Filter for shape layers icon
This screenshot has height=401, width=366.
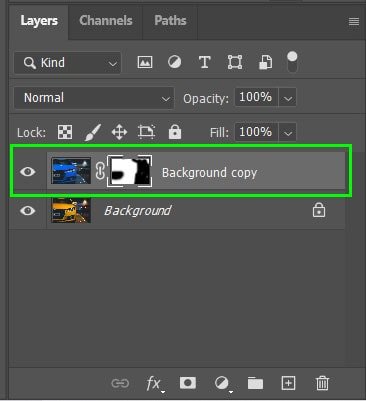point(235,62)
